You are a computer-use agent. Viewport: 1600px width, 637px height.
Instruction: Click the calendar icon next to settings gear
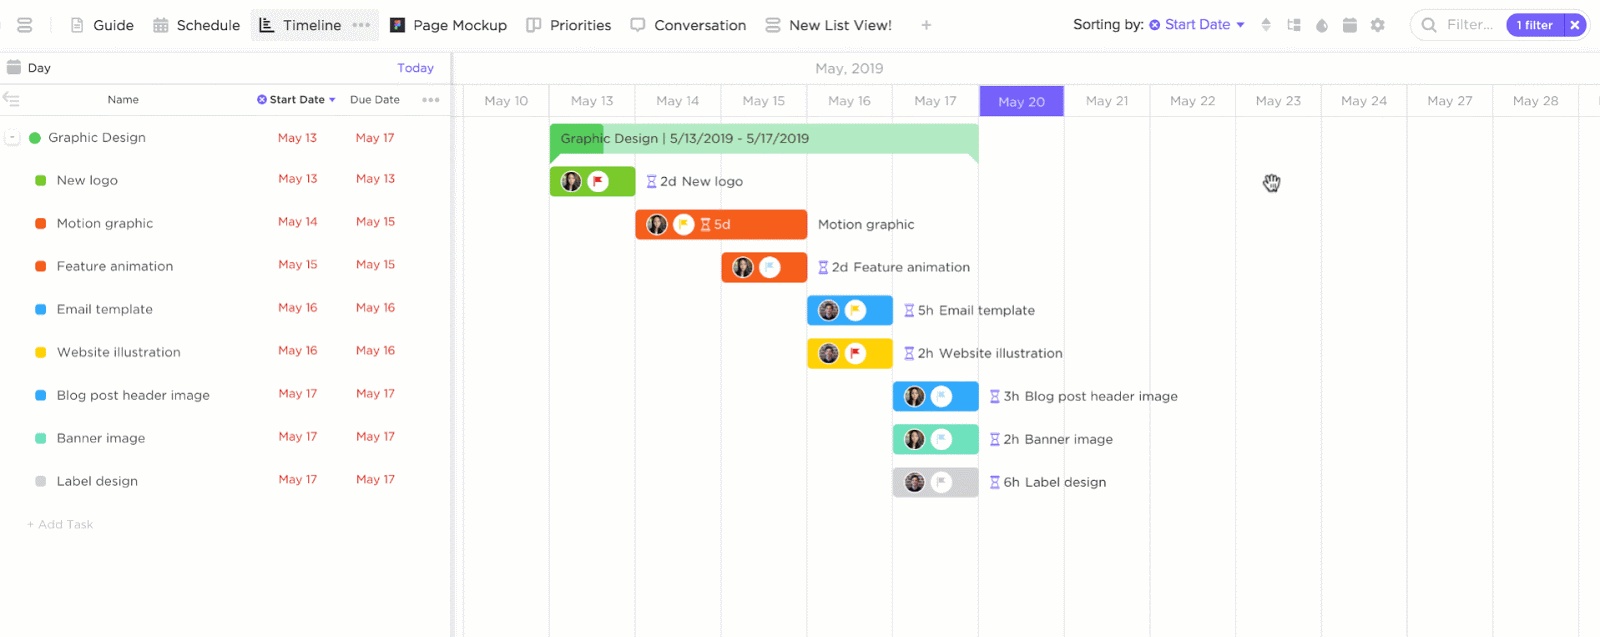(1350, 25)
